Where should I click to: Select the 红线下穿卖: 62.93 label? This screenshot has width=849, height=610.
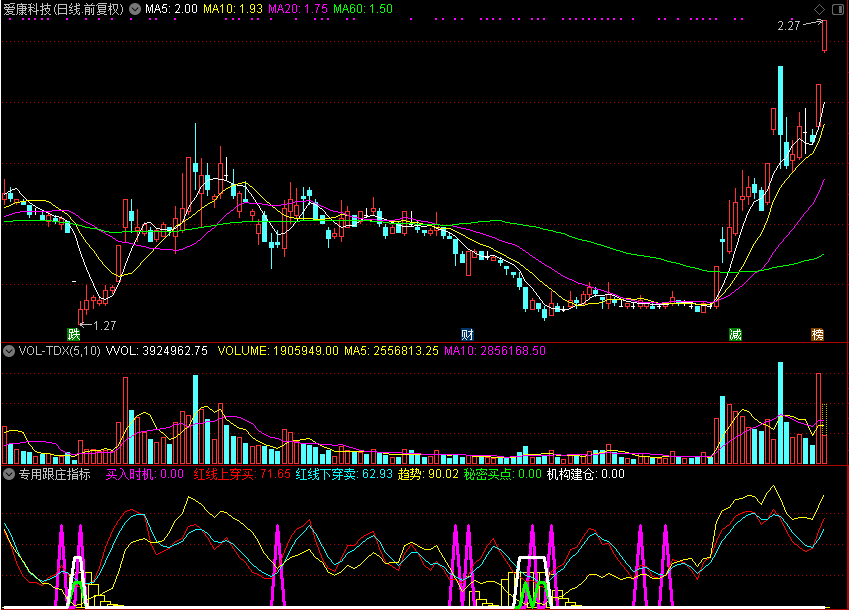tap(344, 474)
